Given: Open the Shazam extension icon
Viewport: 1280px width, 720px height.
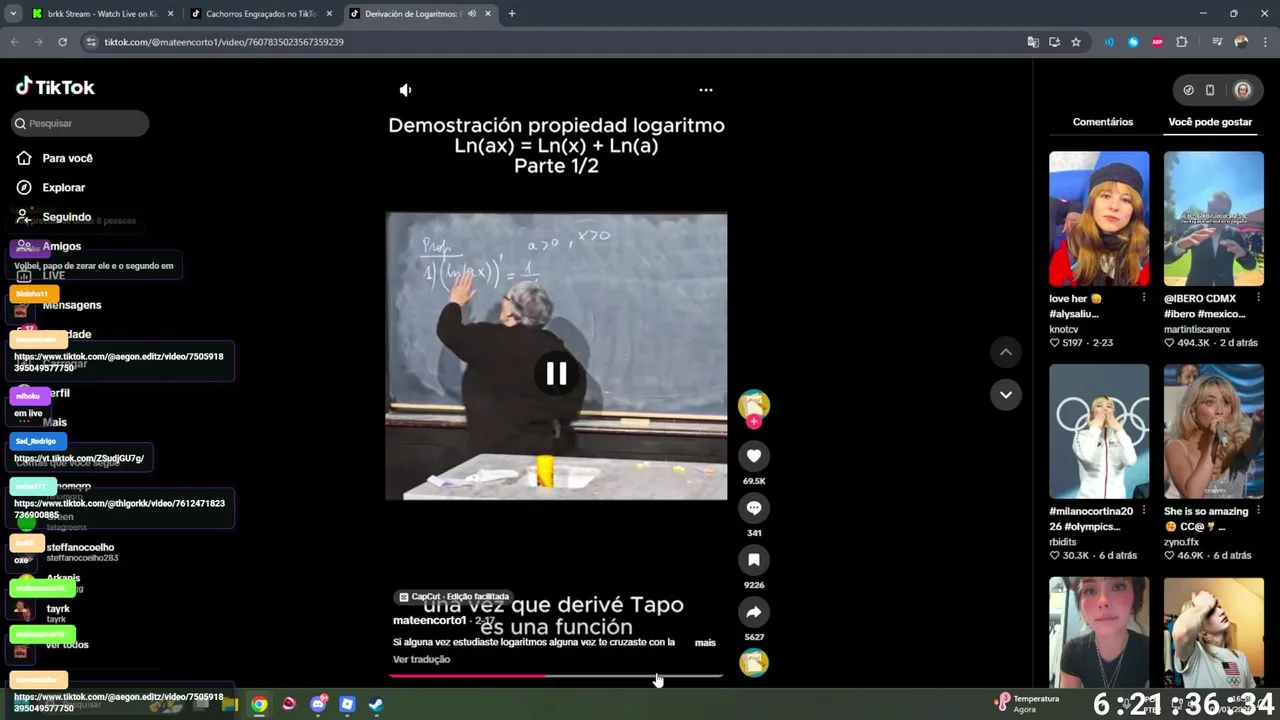Looking at the screenshot, I should click(x=1133, y=42).
